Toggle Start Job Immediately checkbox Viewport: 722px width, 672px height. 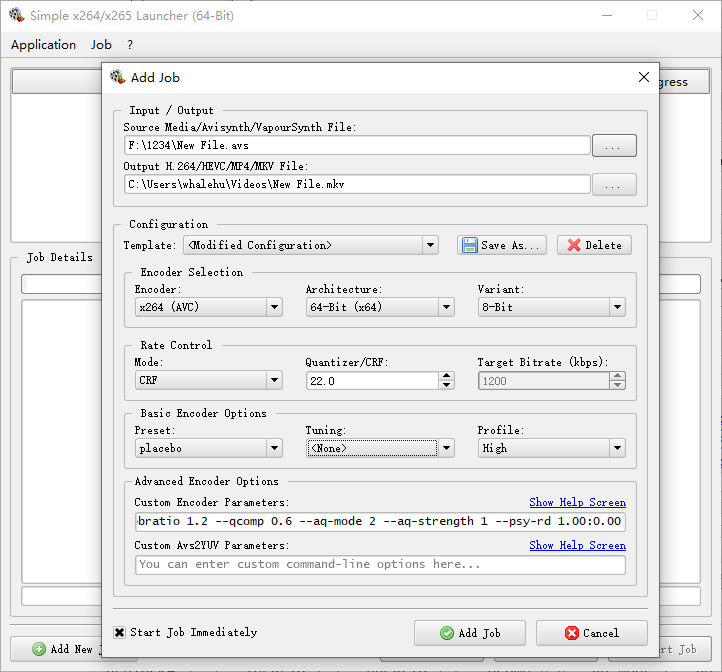pos(119,632)
